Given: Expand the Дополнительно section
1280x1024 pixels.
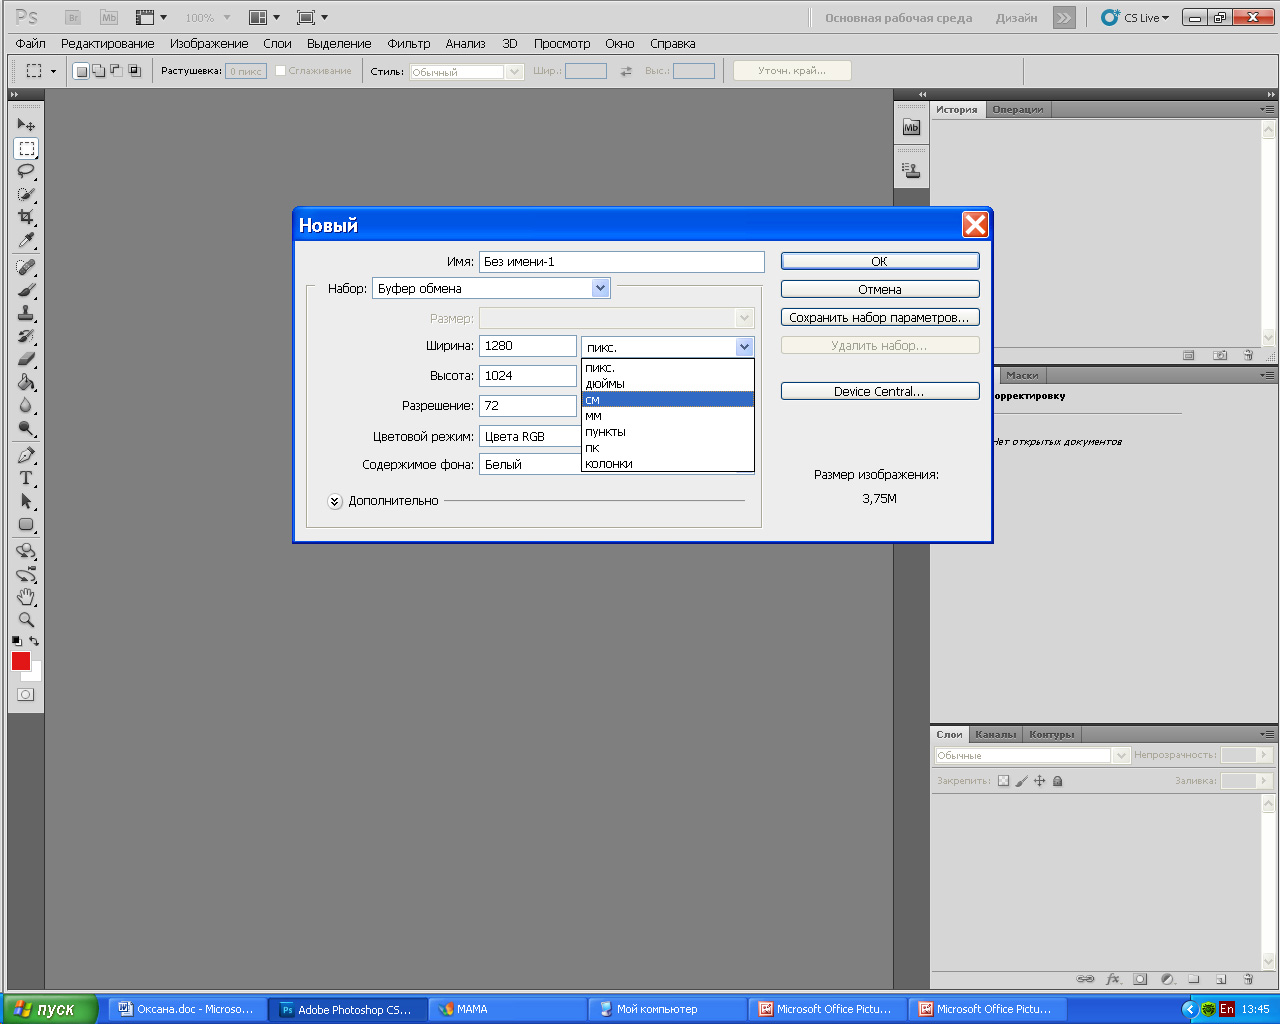Looking at the screenshot, I should tap(335, 501).
